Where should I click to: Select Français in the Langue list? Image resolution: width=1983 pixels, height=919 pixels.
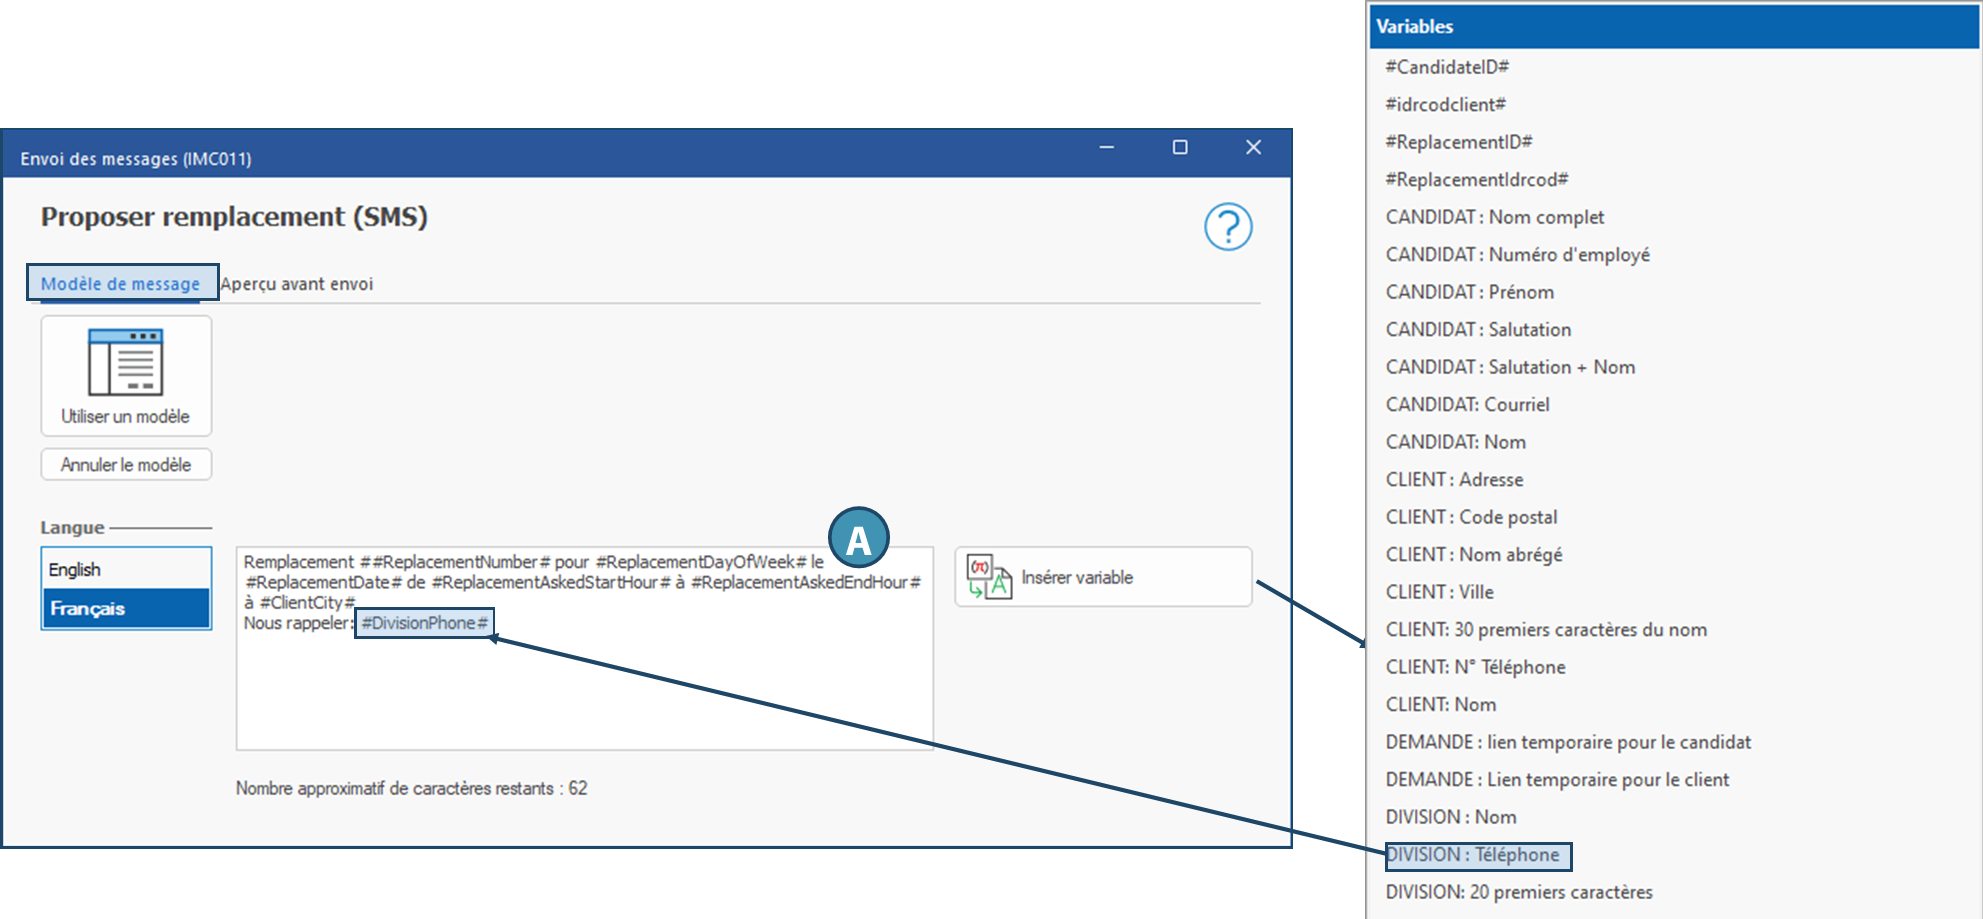click(x=125, y=608)
